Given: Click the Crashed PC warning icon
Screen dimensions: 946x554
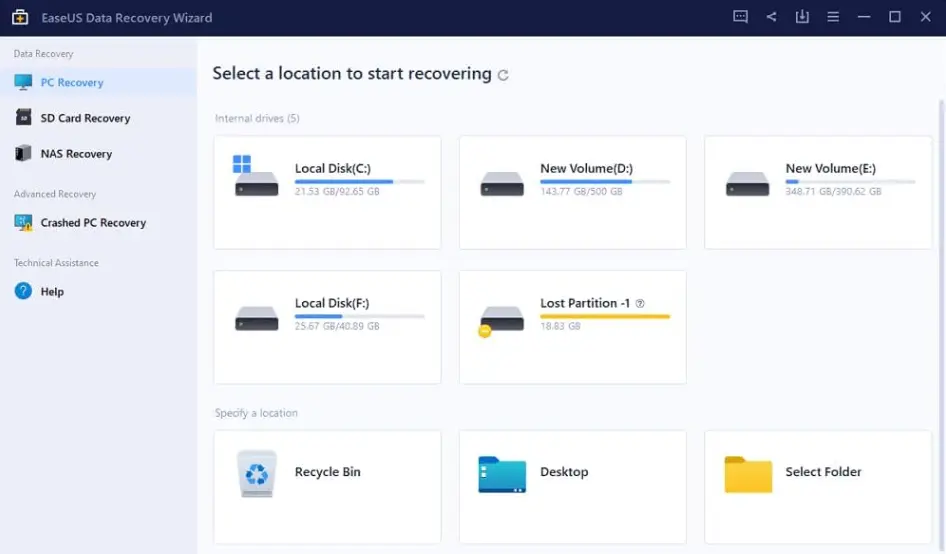Looking at the screenshot, I should click(x=24, y=223).
